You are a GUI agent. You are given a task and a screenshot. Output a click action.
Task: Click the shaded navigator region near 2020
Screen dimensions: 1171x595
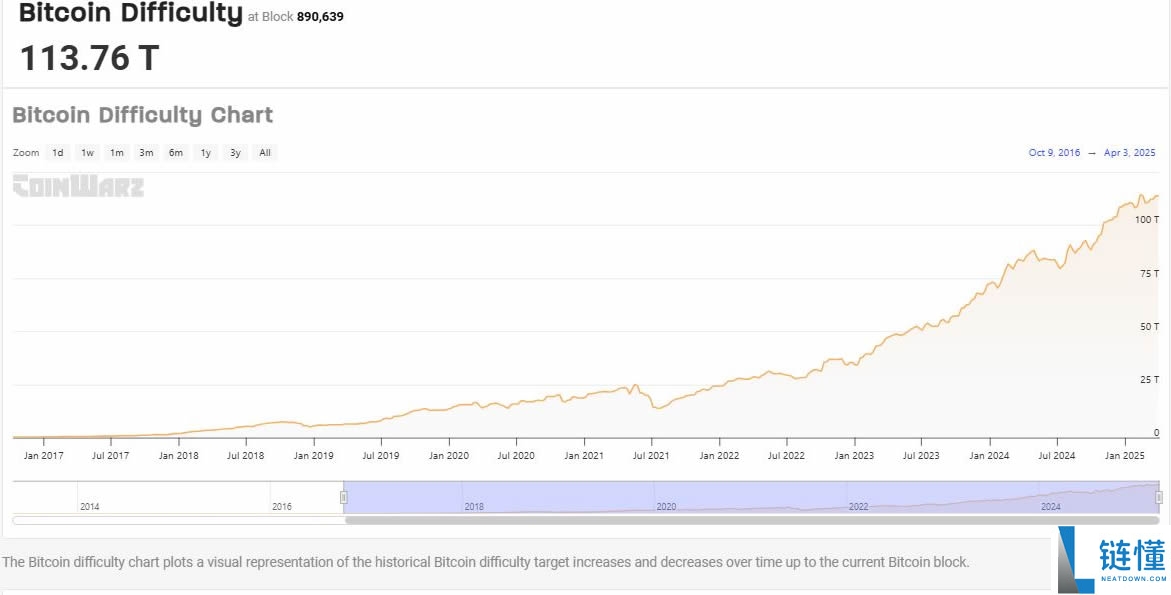point(666,498)
